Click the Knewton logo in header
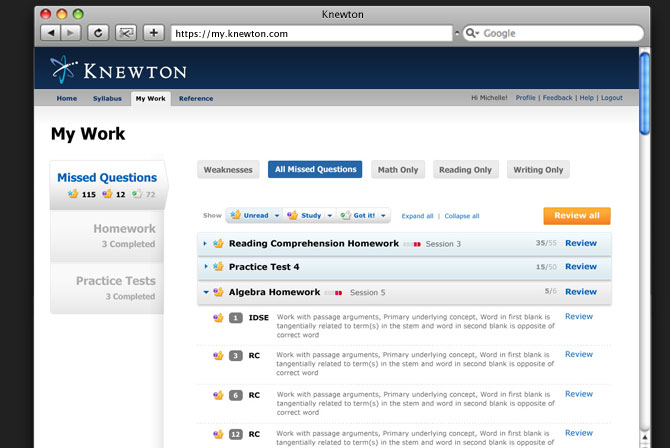670x448 pixels. [x=118, y=70]
